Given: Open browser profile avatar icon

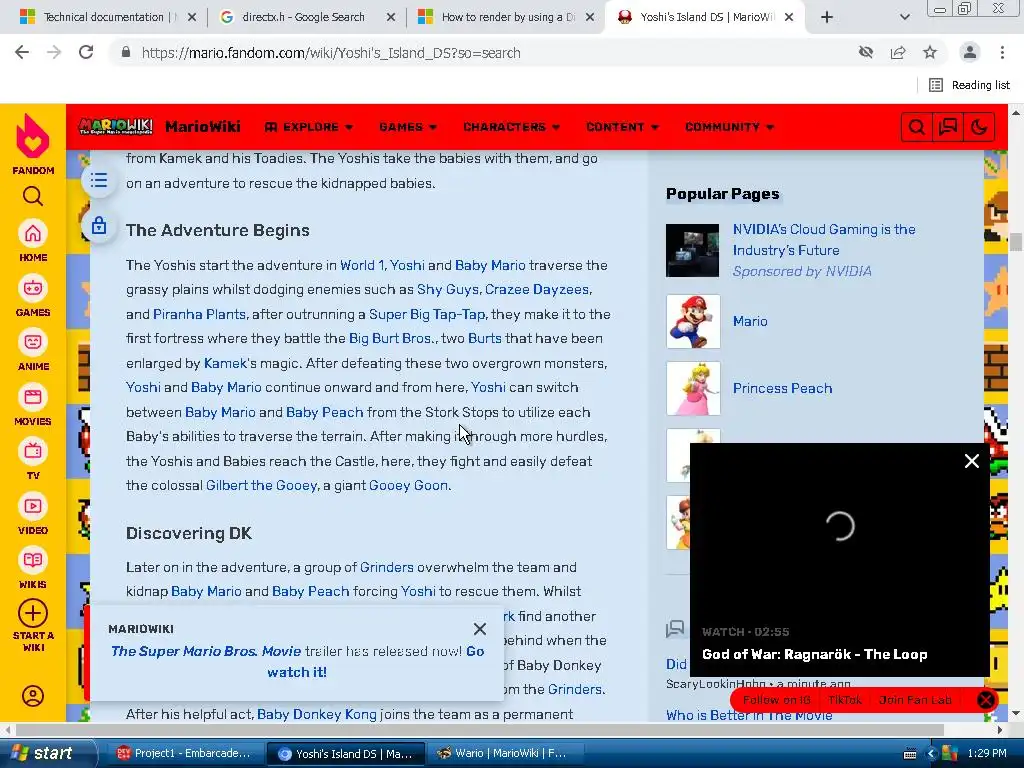Looking at the screenshot, I should click(x=970, y=52).
